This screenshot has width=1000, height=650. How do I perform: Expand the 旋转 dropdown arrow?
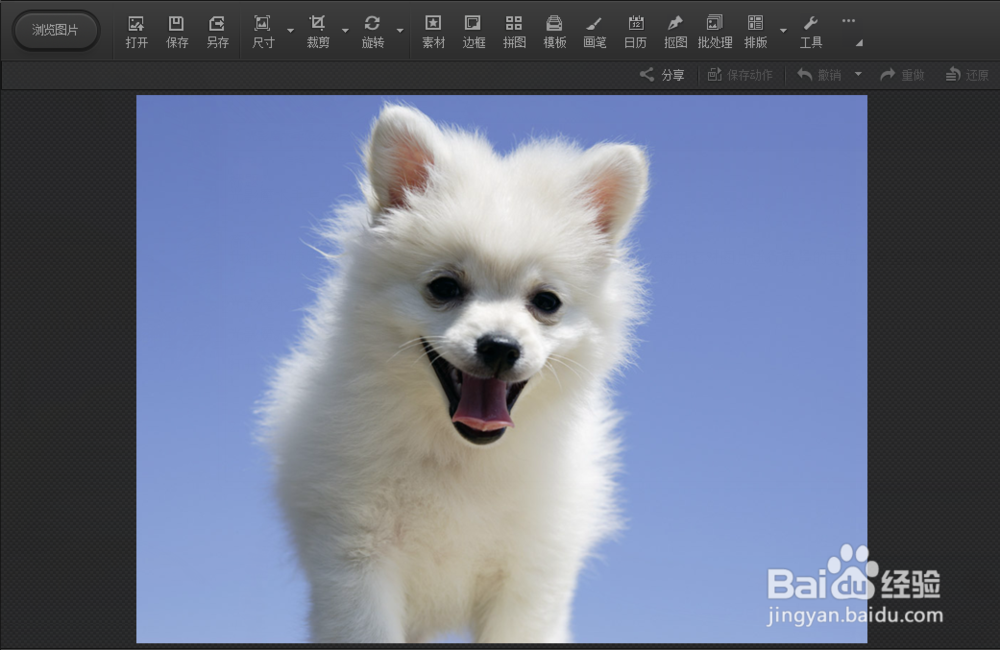pyautogui.click(x=400, y=31)
